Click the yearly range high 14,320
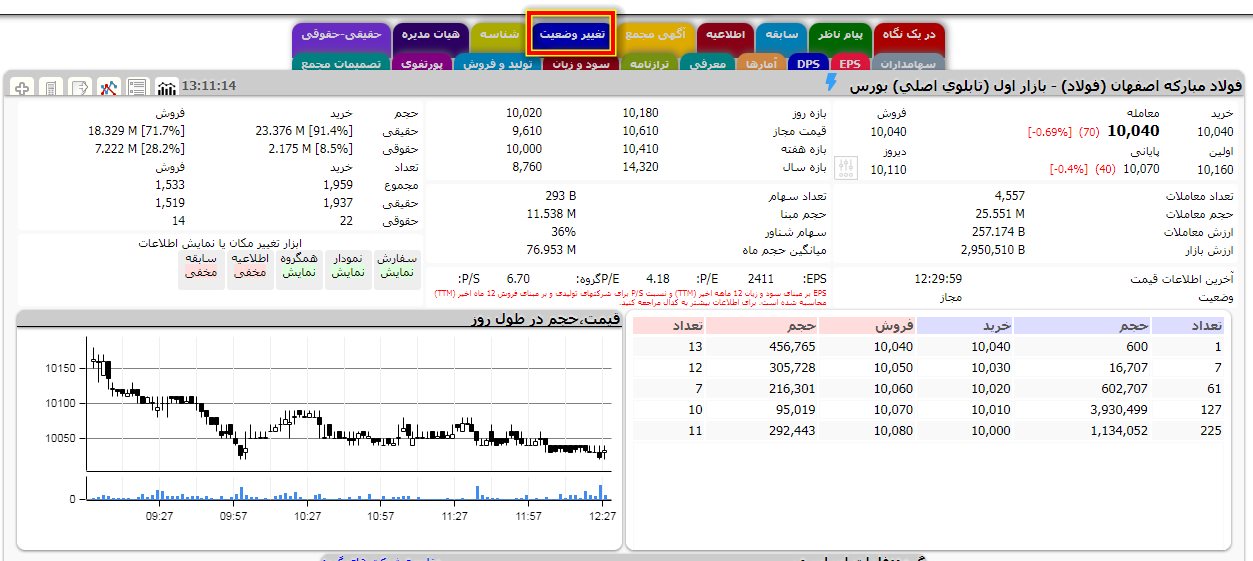 (x=640, y=167)
